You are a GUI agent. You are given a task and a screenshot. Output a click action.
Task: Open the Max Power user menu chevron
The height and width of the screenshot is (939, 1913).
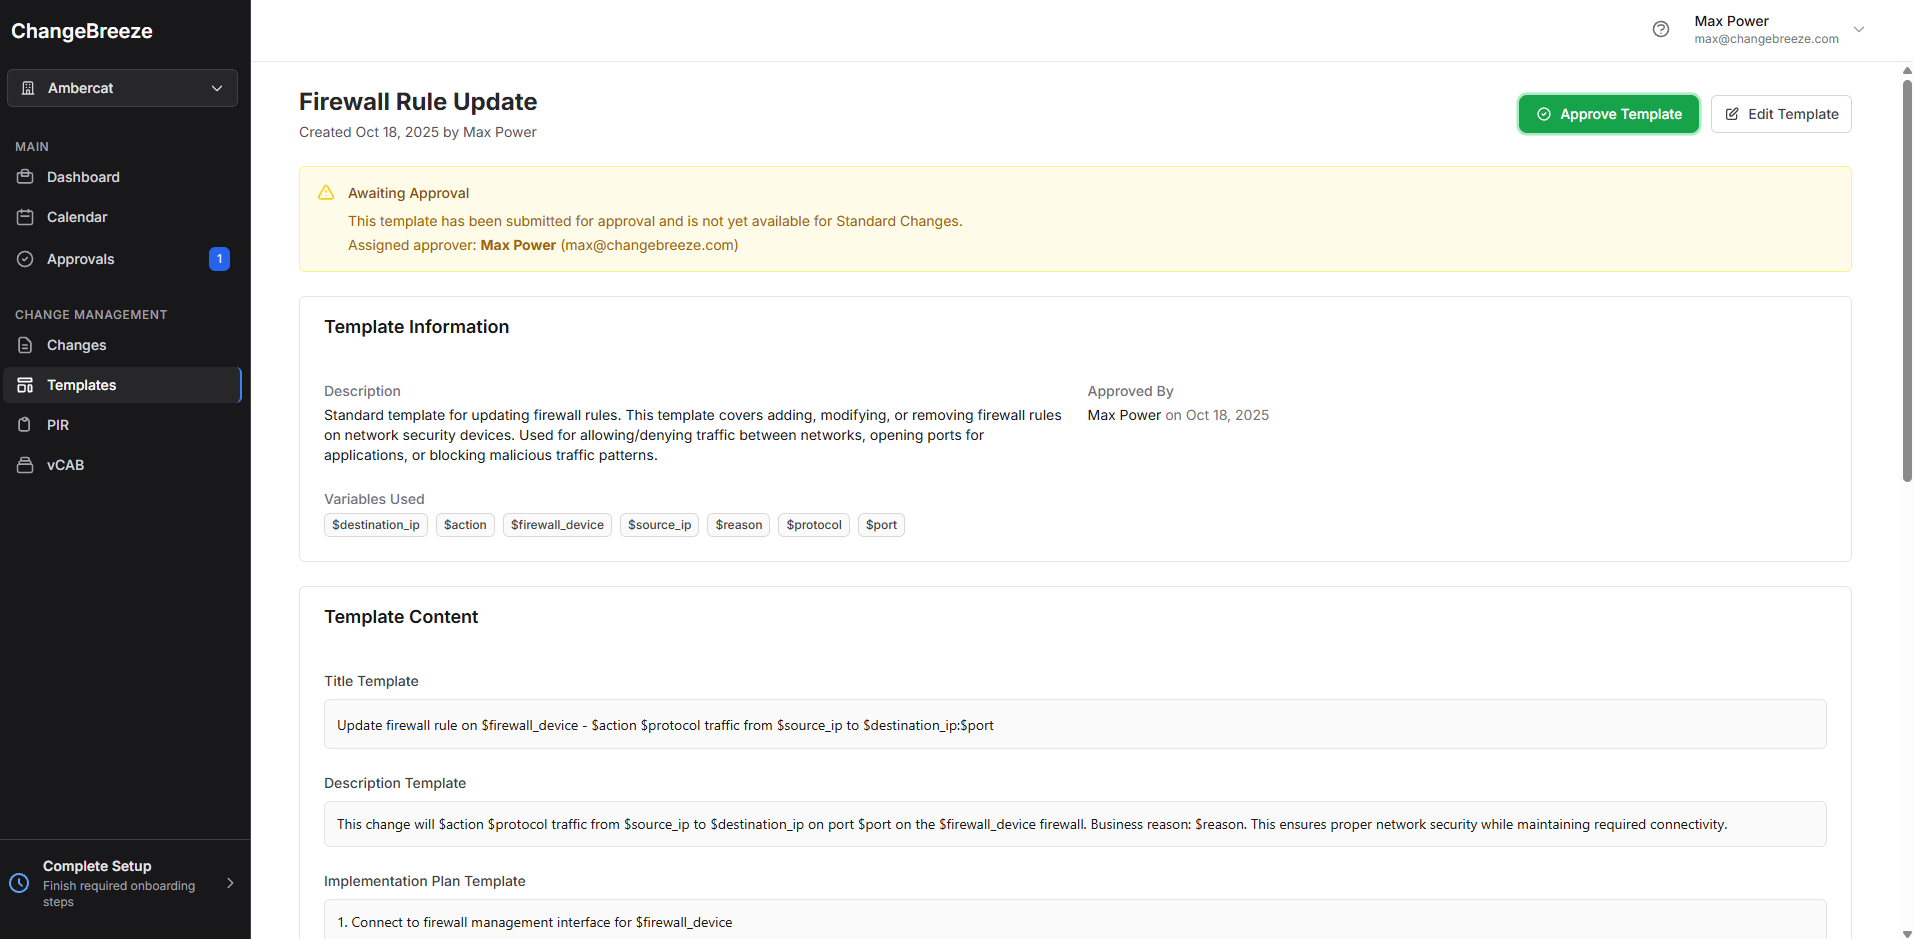click(1859, 29)
